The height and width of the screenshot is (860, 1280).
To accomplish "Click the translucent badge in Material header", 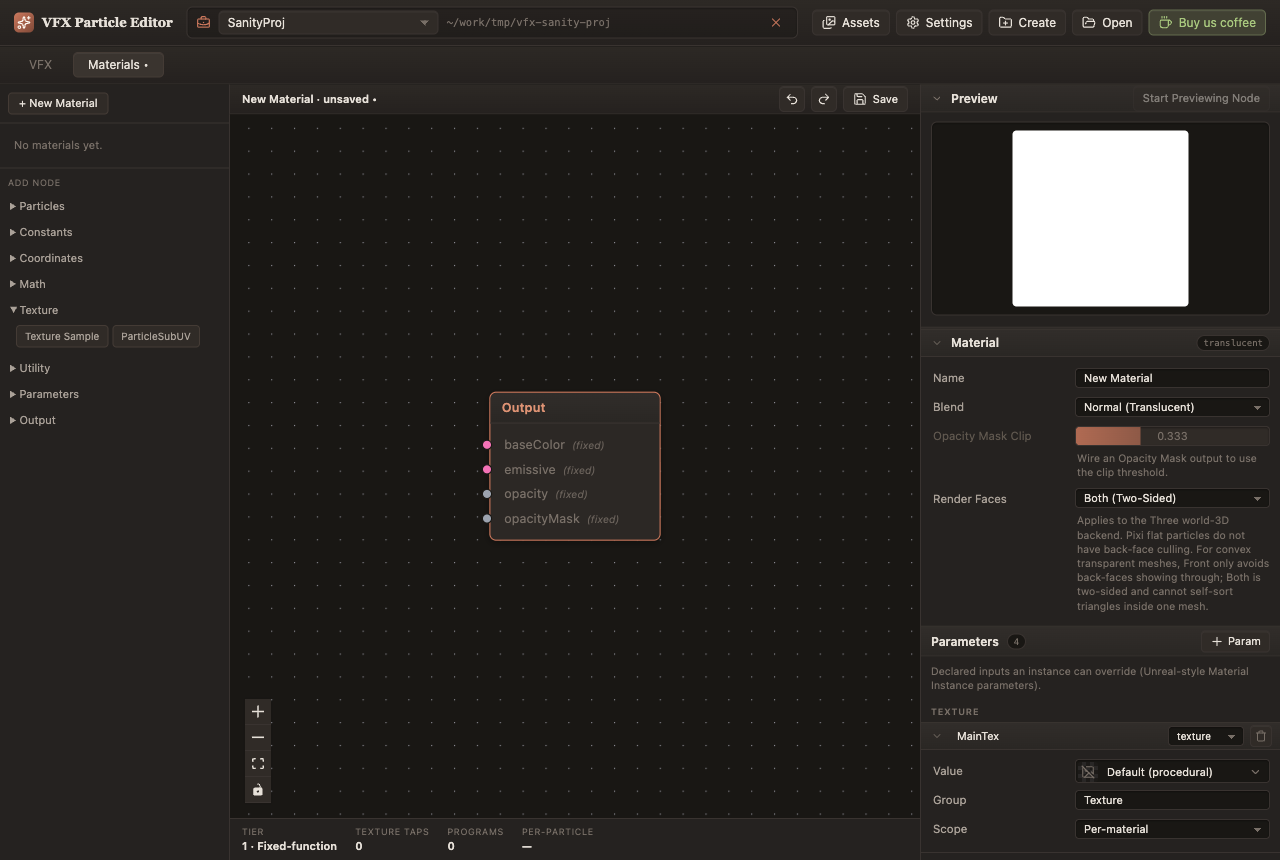I will [x=1233, y=343].
